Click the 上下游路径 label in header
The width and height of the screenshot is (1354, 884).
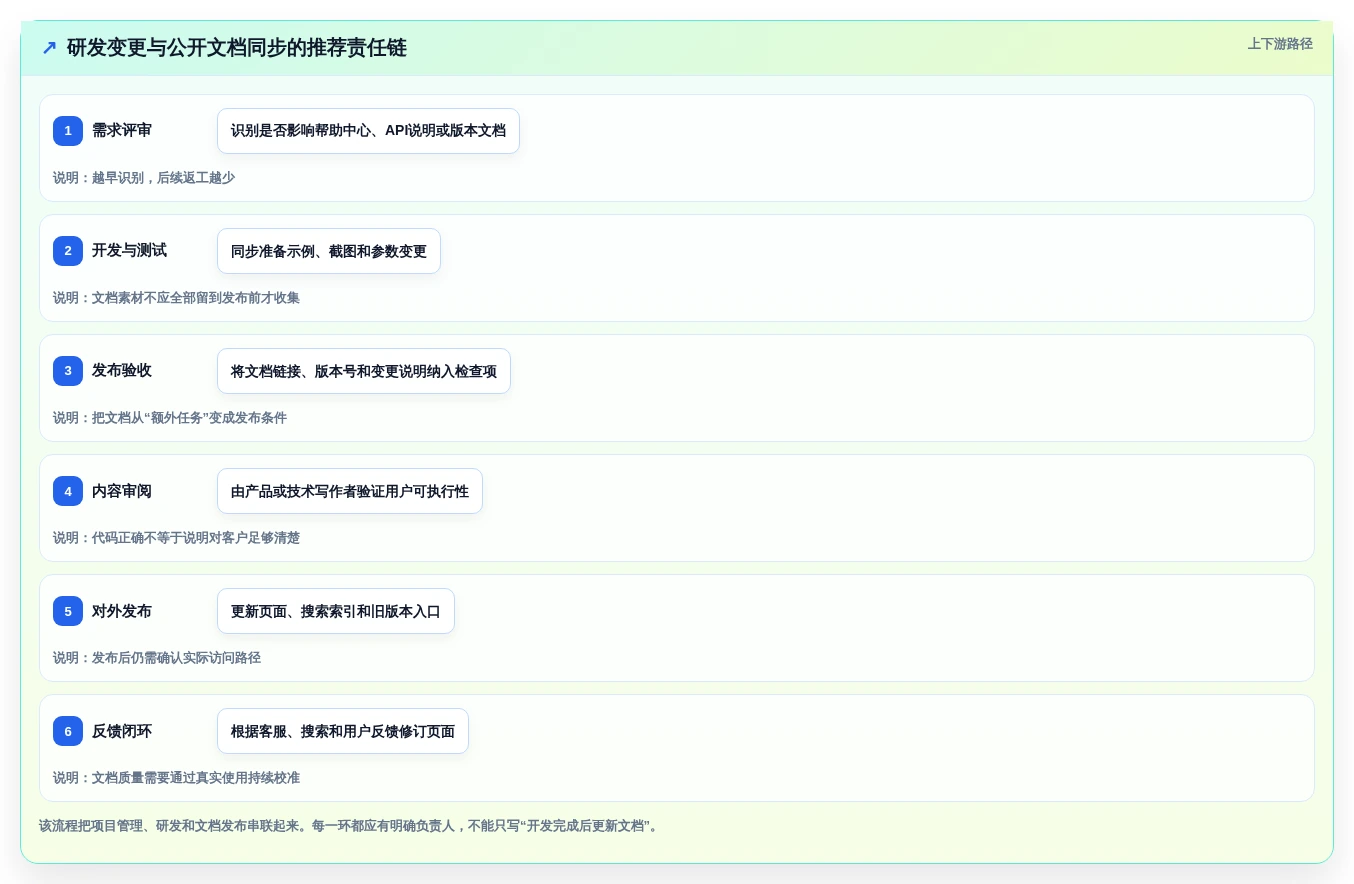pyautogui.click(x=1280, y=44)
